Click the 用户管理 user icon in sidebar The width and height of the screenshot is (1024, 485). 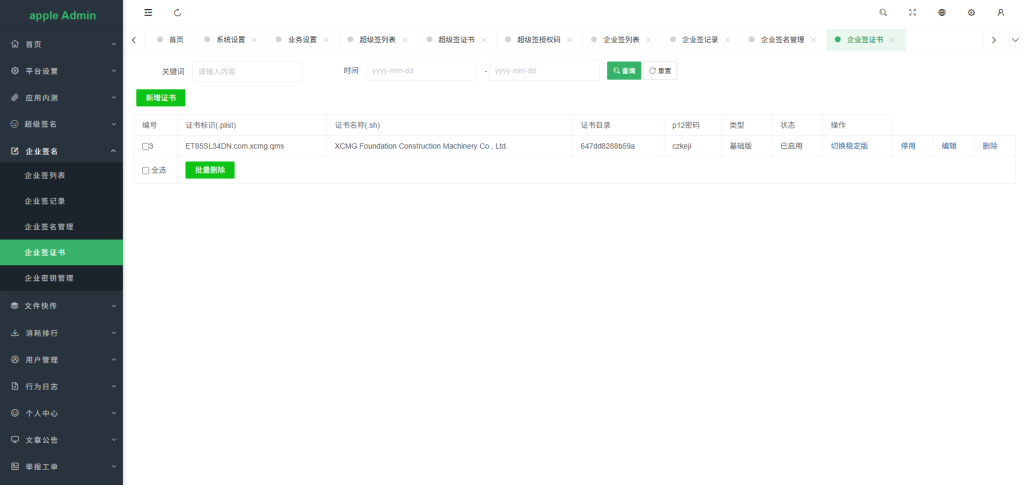15,360
